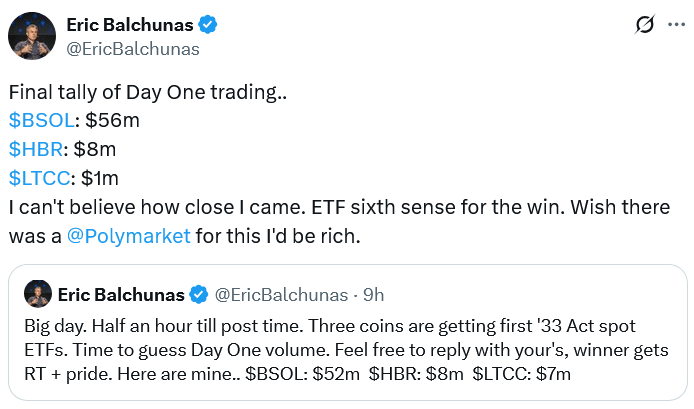
Task: Click the verified badge in quoted tweet
Action: (x=199, y=294)
